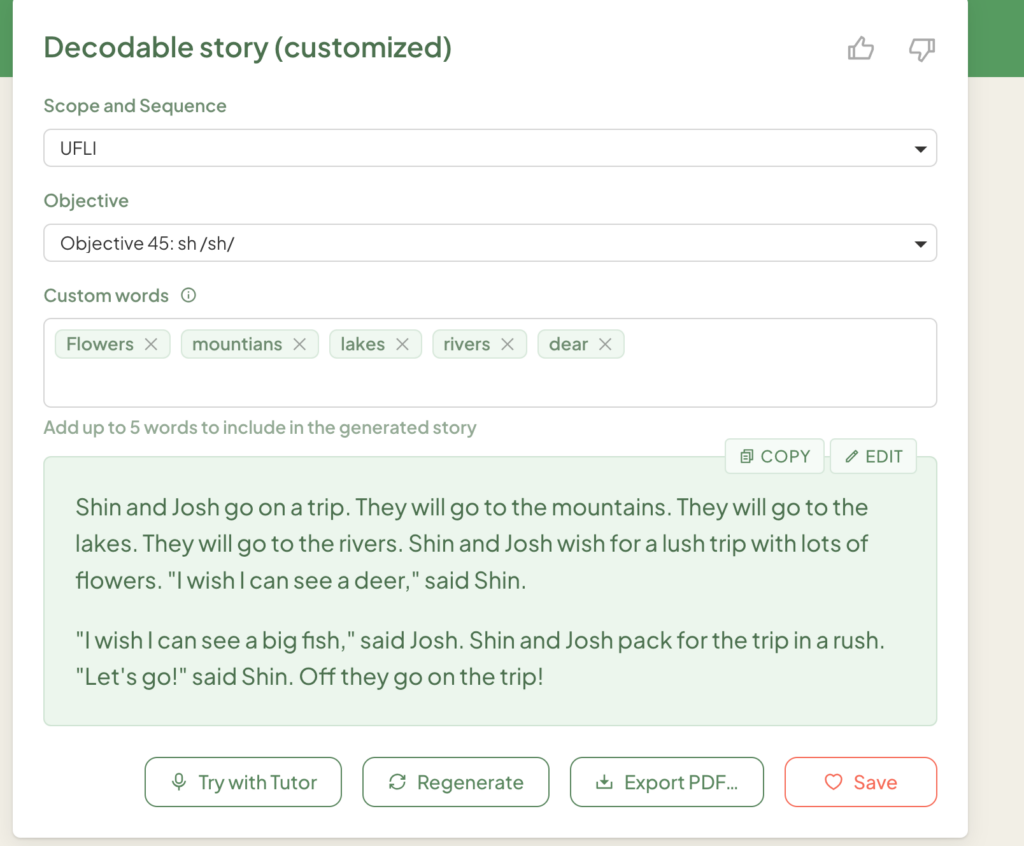Start Try with Tutor
Screen dimensions: 1024x846
click(243, 782)
